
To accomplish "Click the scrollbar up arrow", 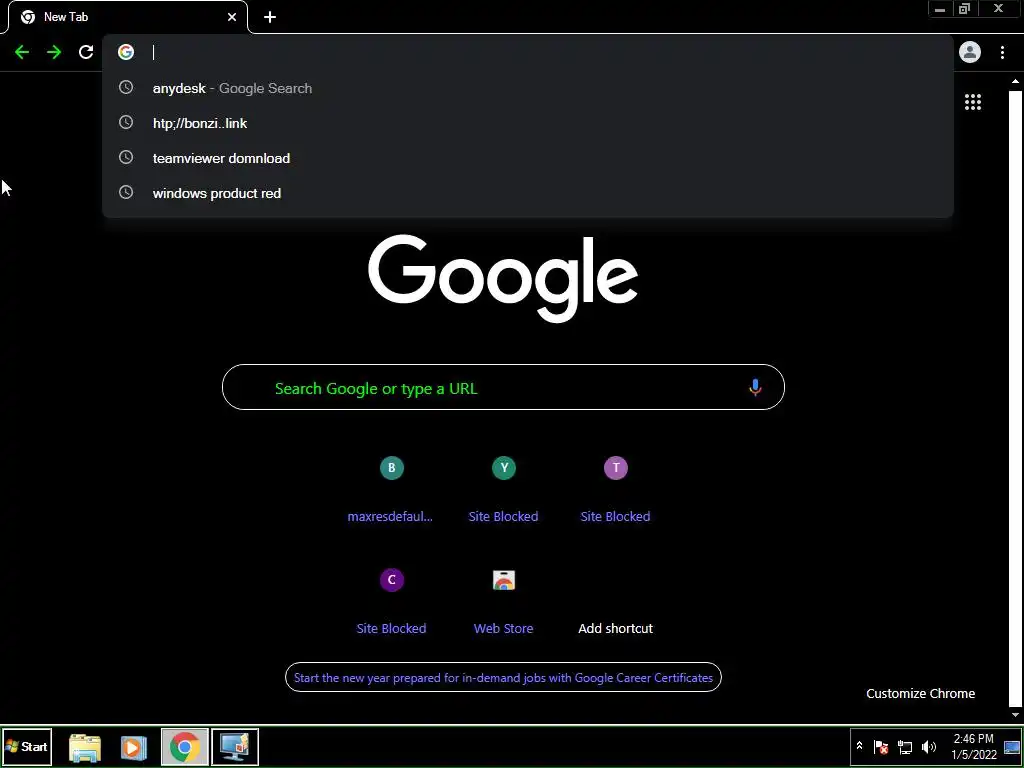I will tap(1015, 82).
